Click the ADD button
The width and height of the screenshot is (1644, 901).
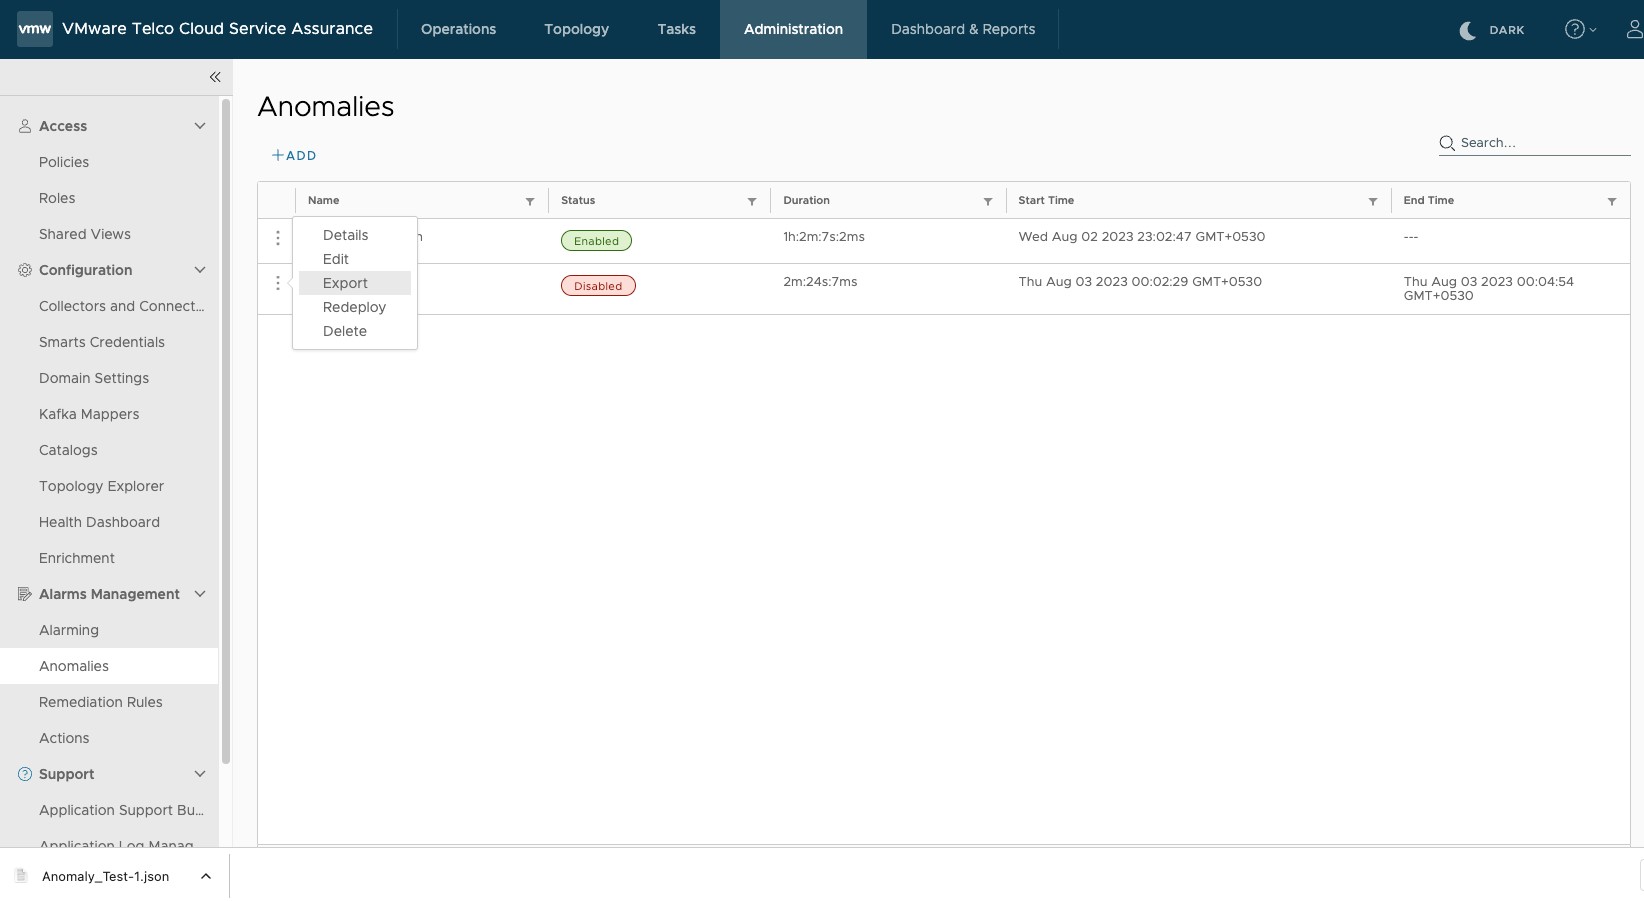click(294, 155)
